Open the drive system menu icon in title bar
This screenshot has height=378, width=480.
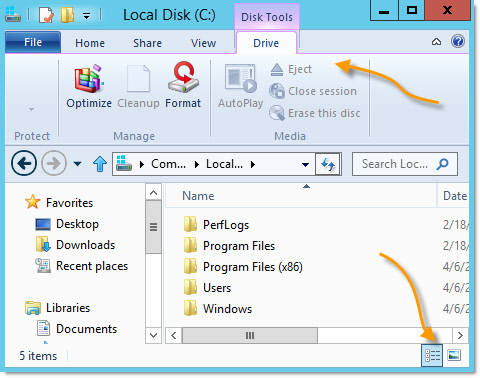tap(13, 15)
